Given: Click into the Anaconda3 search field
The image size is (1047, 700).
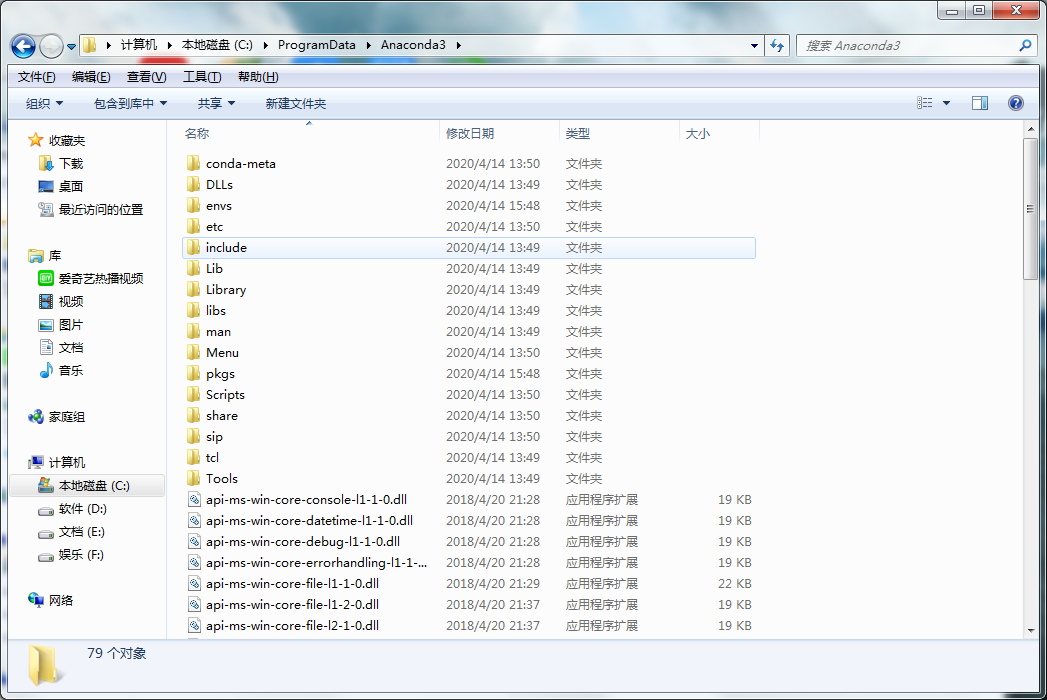Looking at the screenshot, I should pyautogui.click(x=907, y=45).
